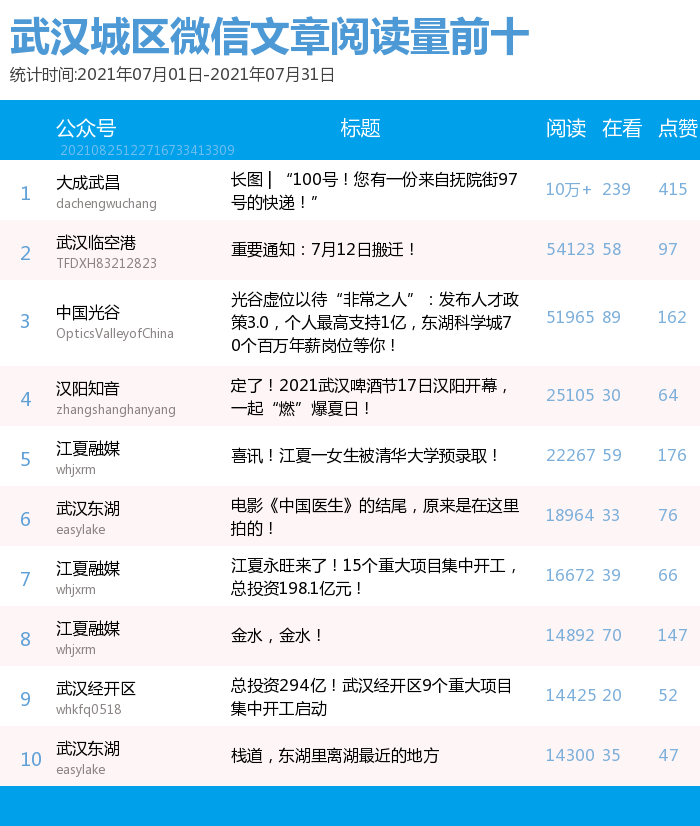Image resolution: width=700 pixels, height=826 pixels.
Task: Click the account ID TFDXH83212823
Action: pos(106,263)
